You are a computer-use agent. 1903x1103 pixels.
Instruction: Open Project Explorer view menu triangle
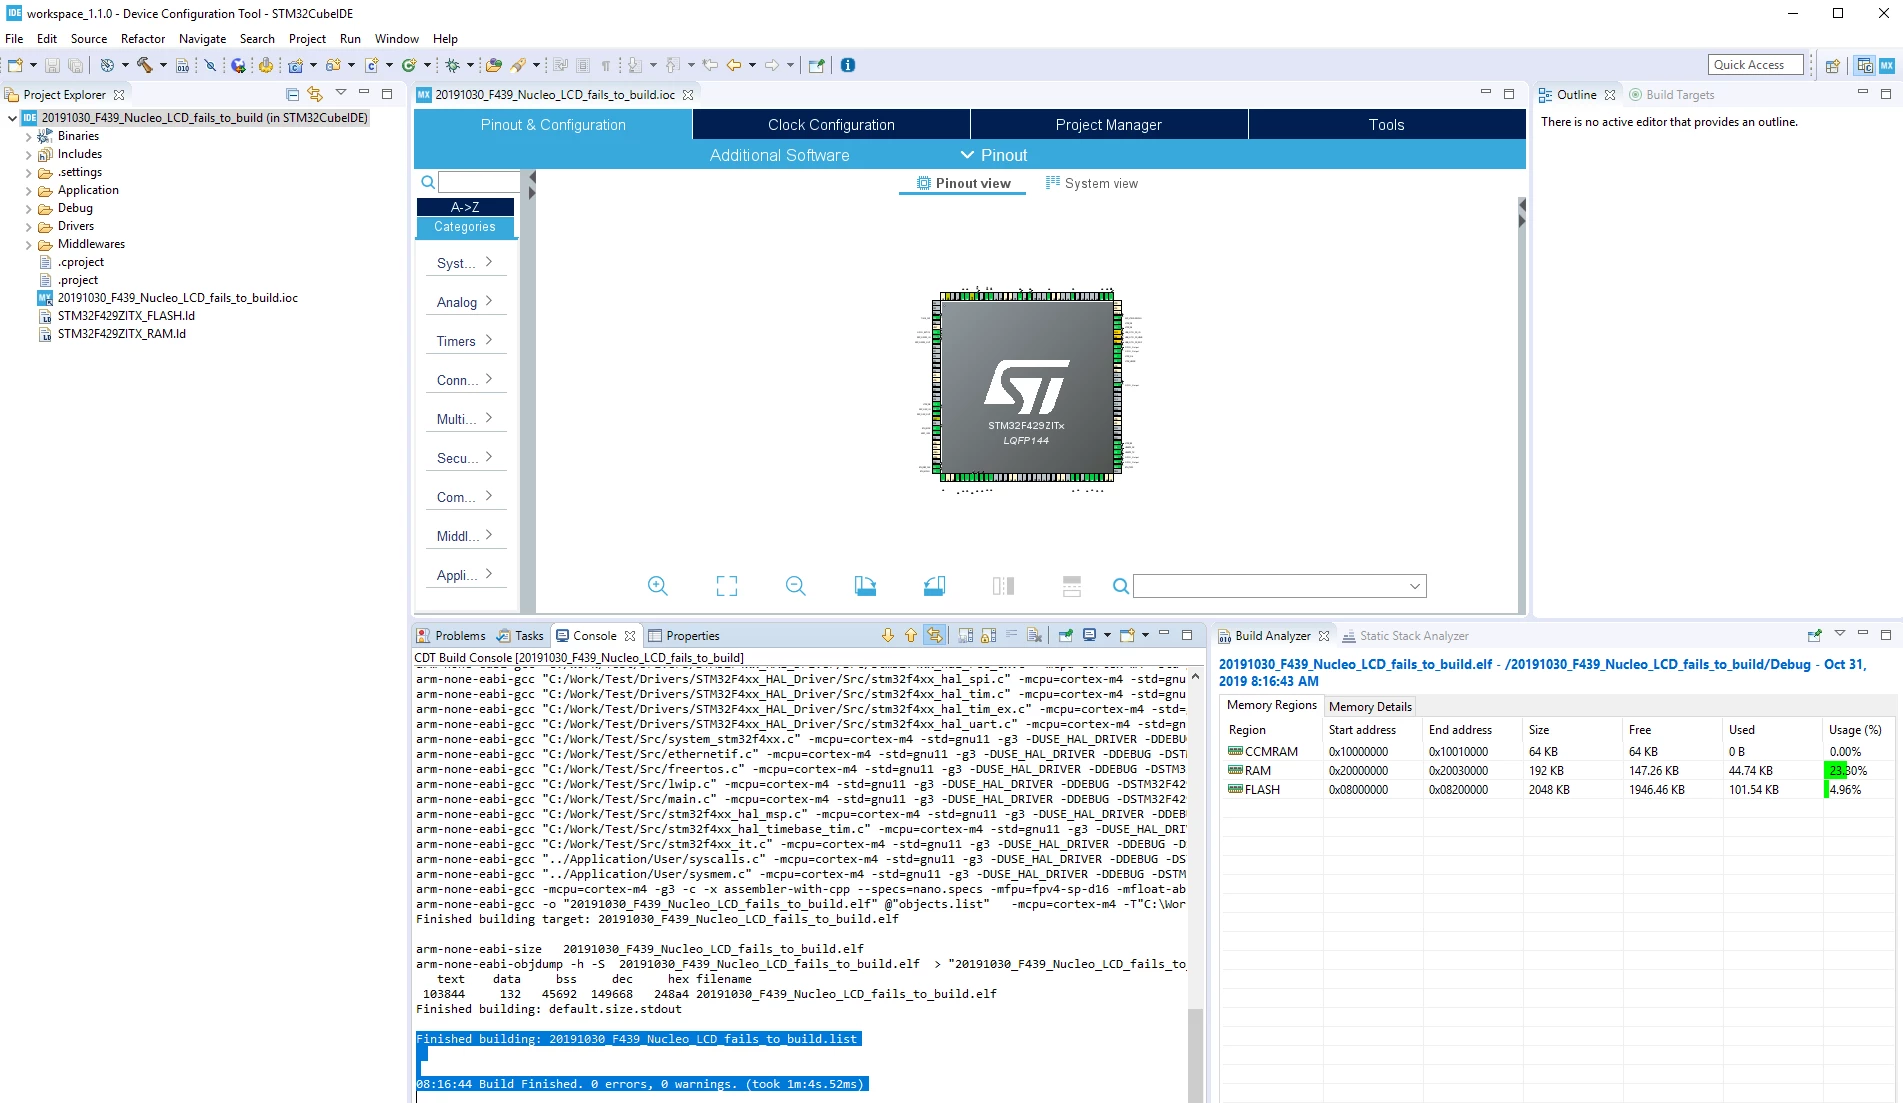click(x=340, y=93)
